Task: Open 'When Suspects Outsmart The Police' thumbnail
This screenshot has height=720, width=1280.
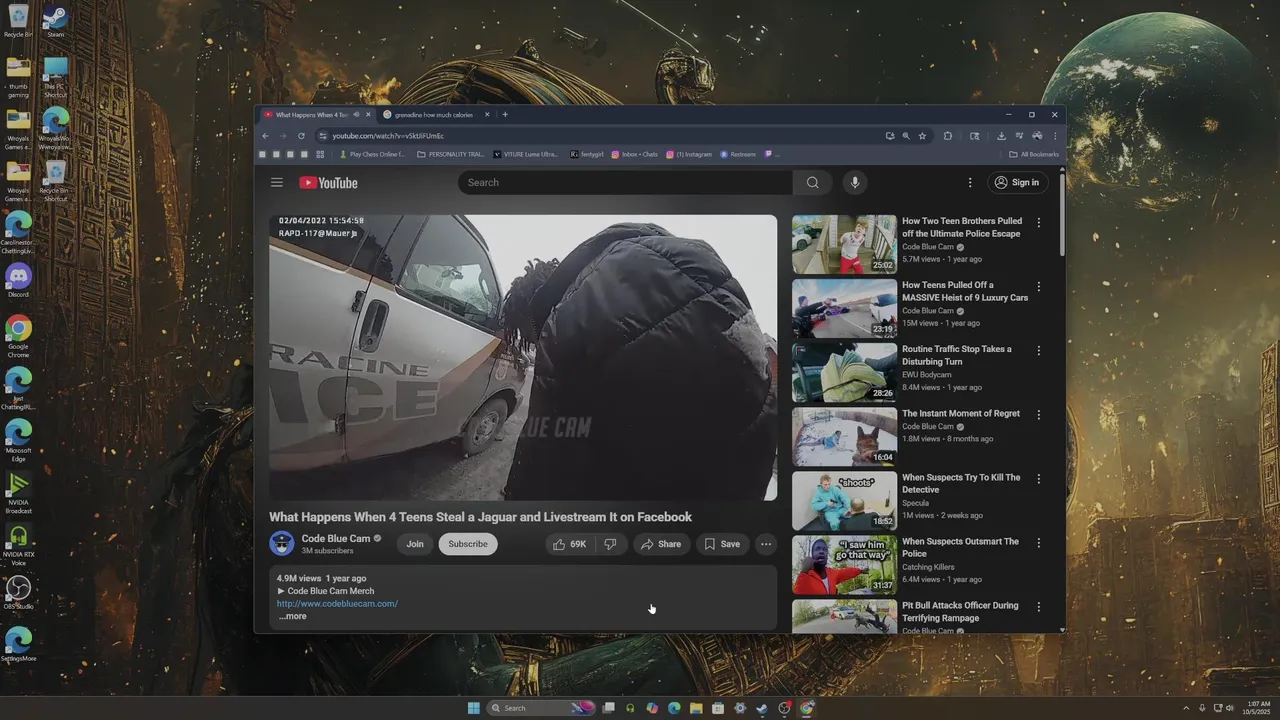Action: (844, 564)
